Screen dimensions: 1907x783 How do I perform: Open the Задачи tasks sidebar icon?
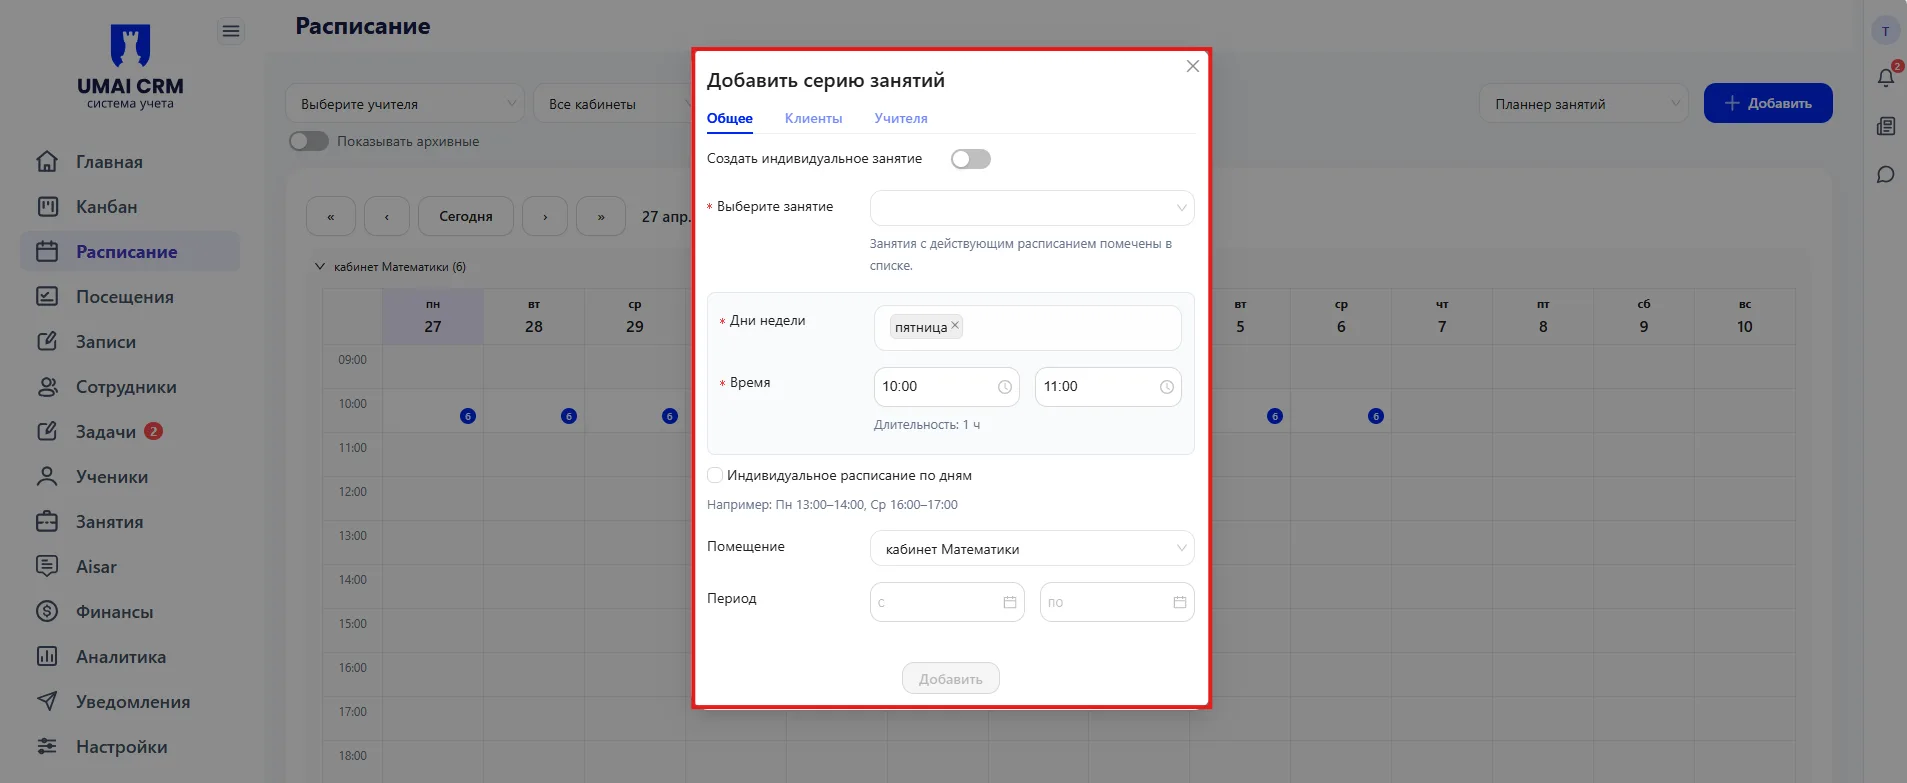coord(47,431)
